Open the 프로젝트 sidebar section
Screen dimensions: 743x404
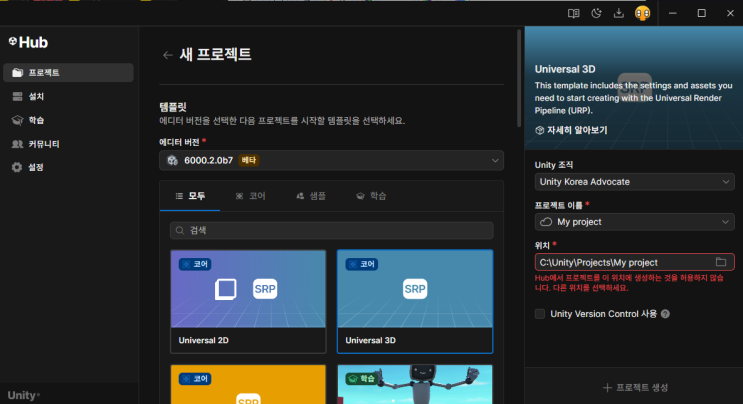click(x=68, y=72)
